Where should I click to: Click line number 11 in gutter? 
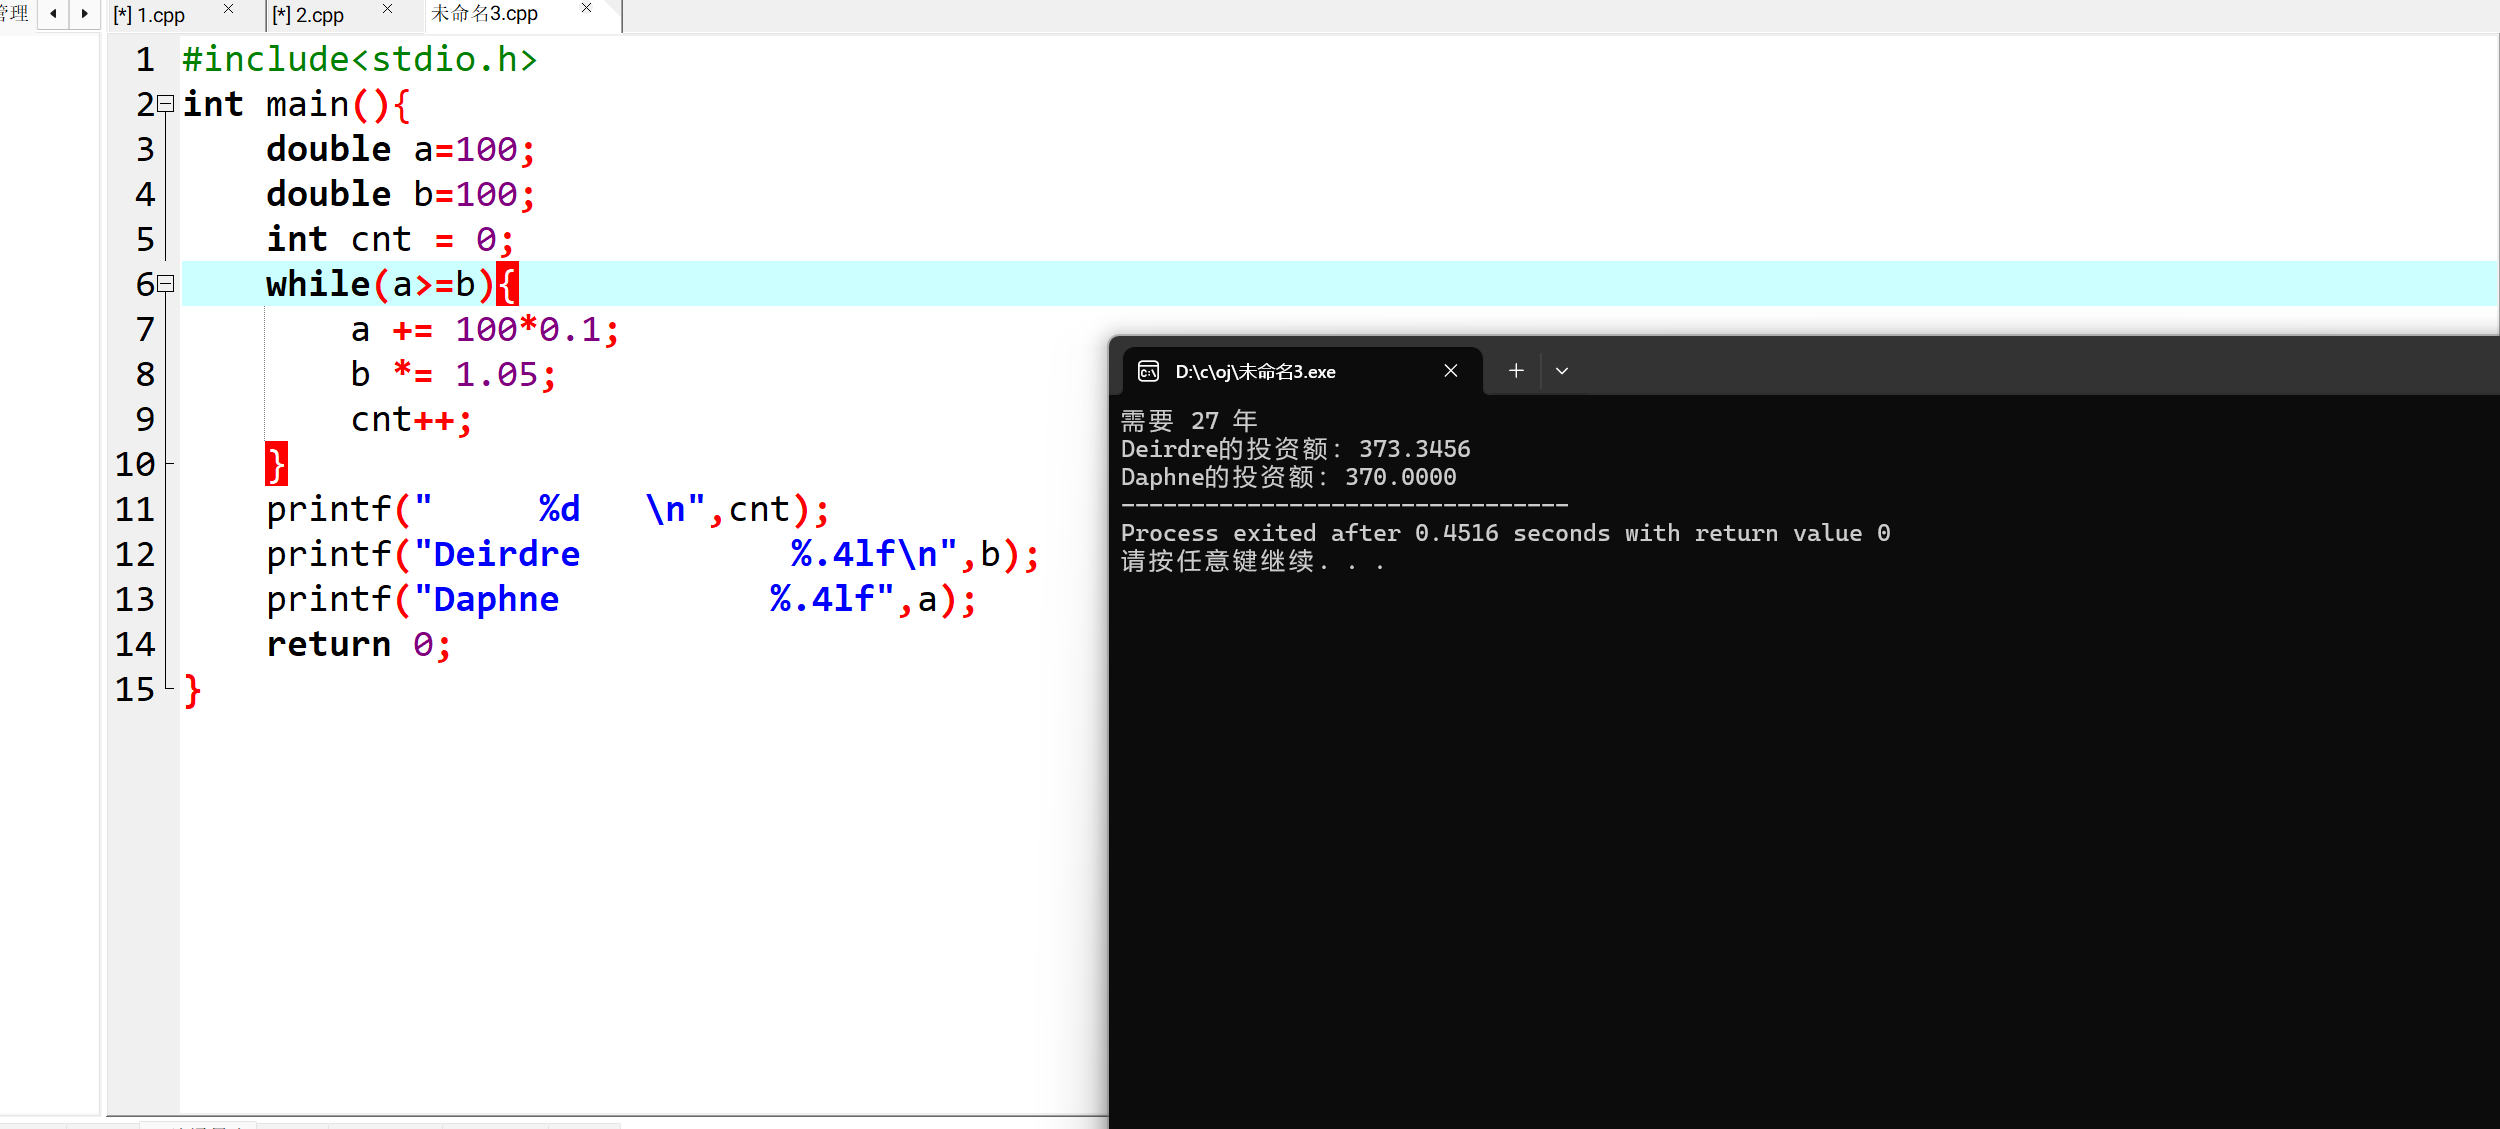click(135, 510)
